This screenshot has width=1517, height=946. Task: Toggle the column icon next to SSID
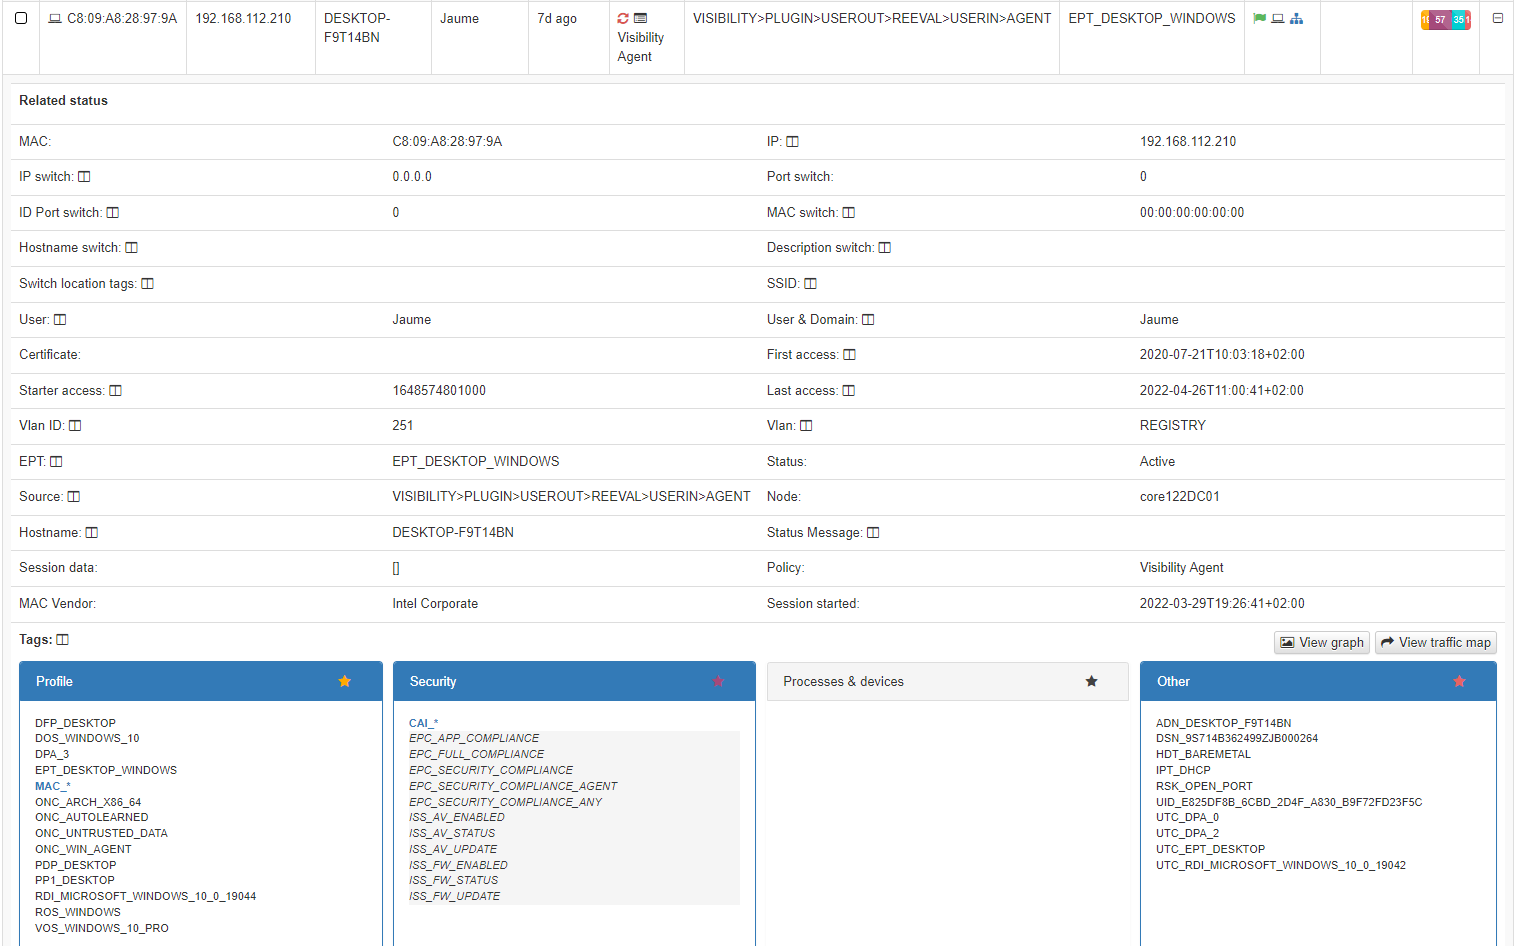pyautogui.click(x=810, y=284)
